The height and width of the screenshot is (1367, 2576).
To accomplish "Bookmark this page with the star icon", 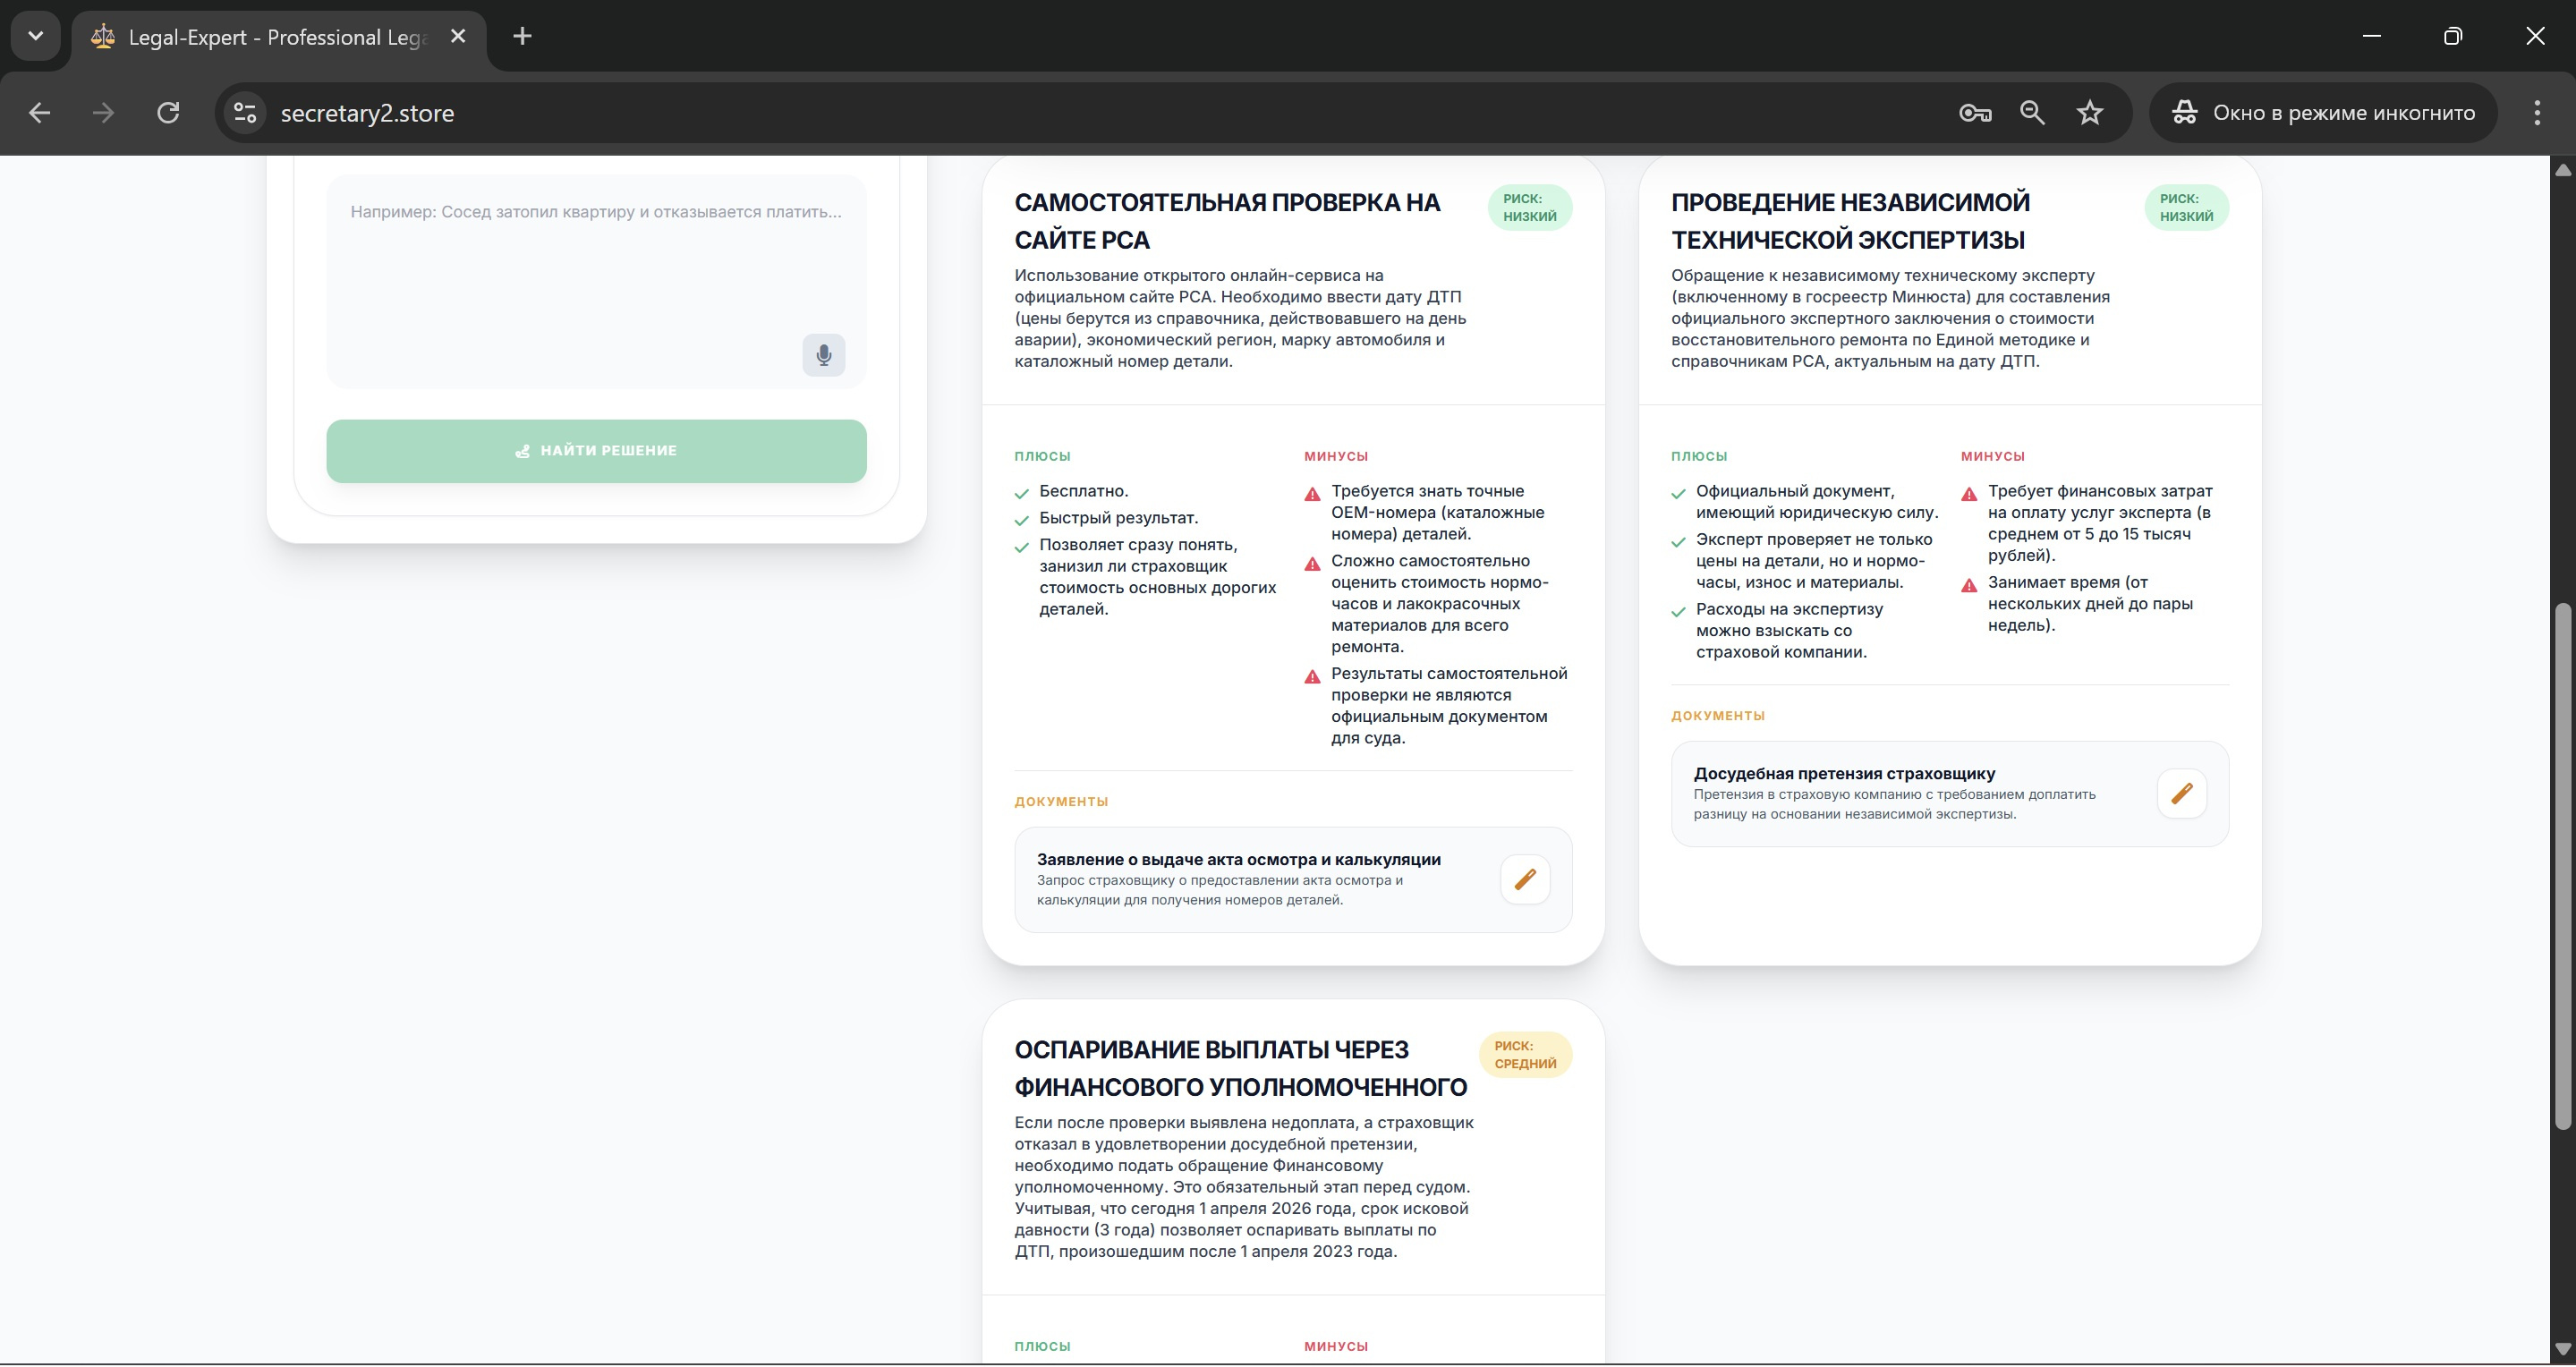I will 2089,113.
